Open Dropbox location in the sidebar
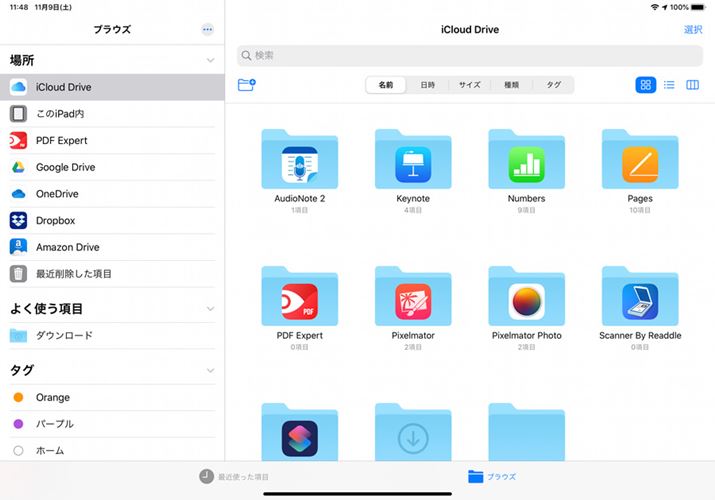The width and height of the screenshot is (715, 500). coord(55,221)
